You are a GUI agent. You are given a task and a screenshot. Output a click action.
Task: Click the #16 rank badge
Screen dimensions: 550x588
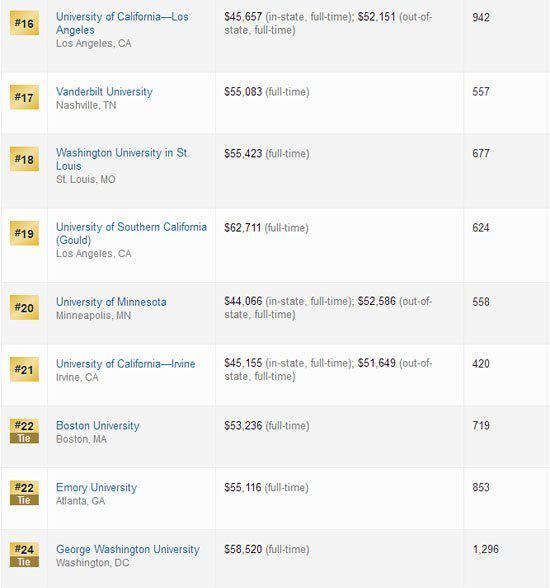click(24, 23)
